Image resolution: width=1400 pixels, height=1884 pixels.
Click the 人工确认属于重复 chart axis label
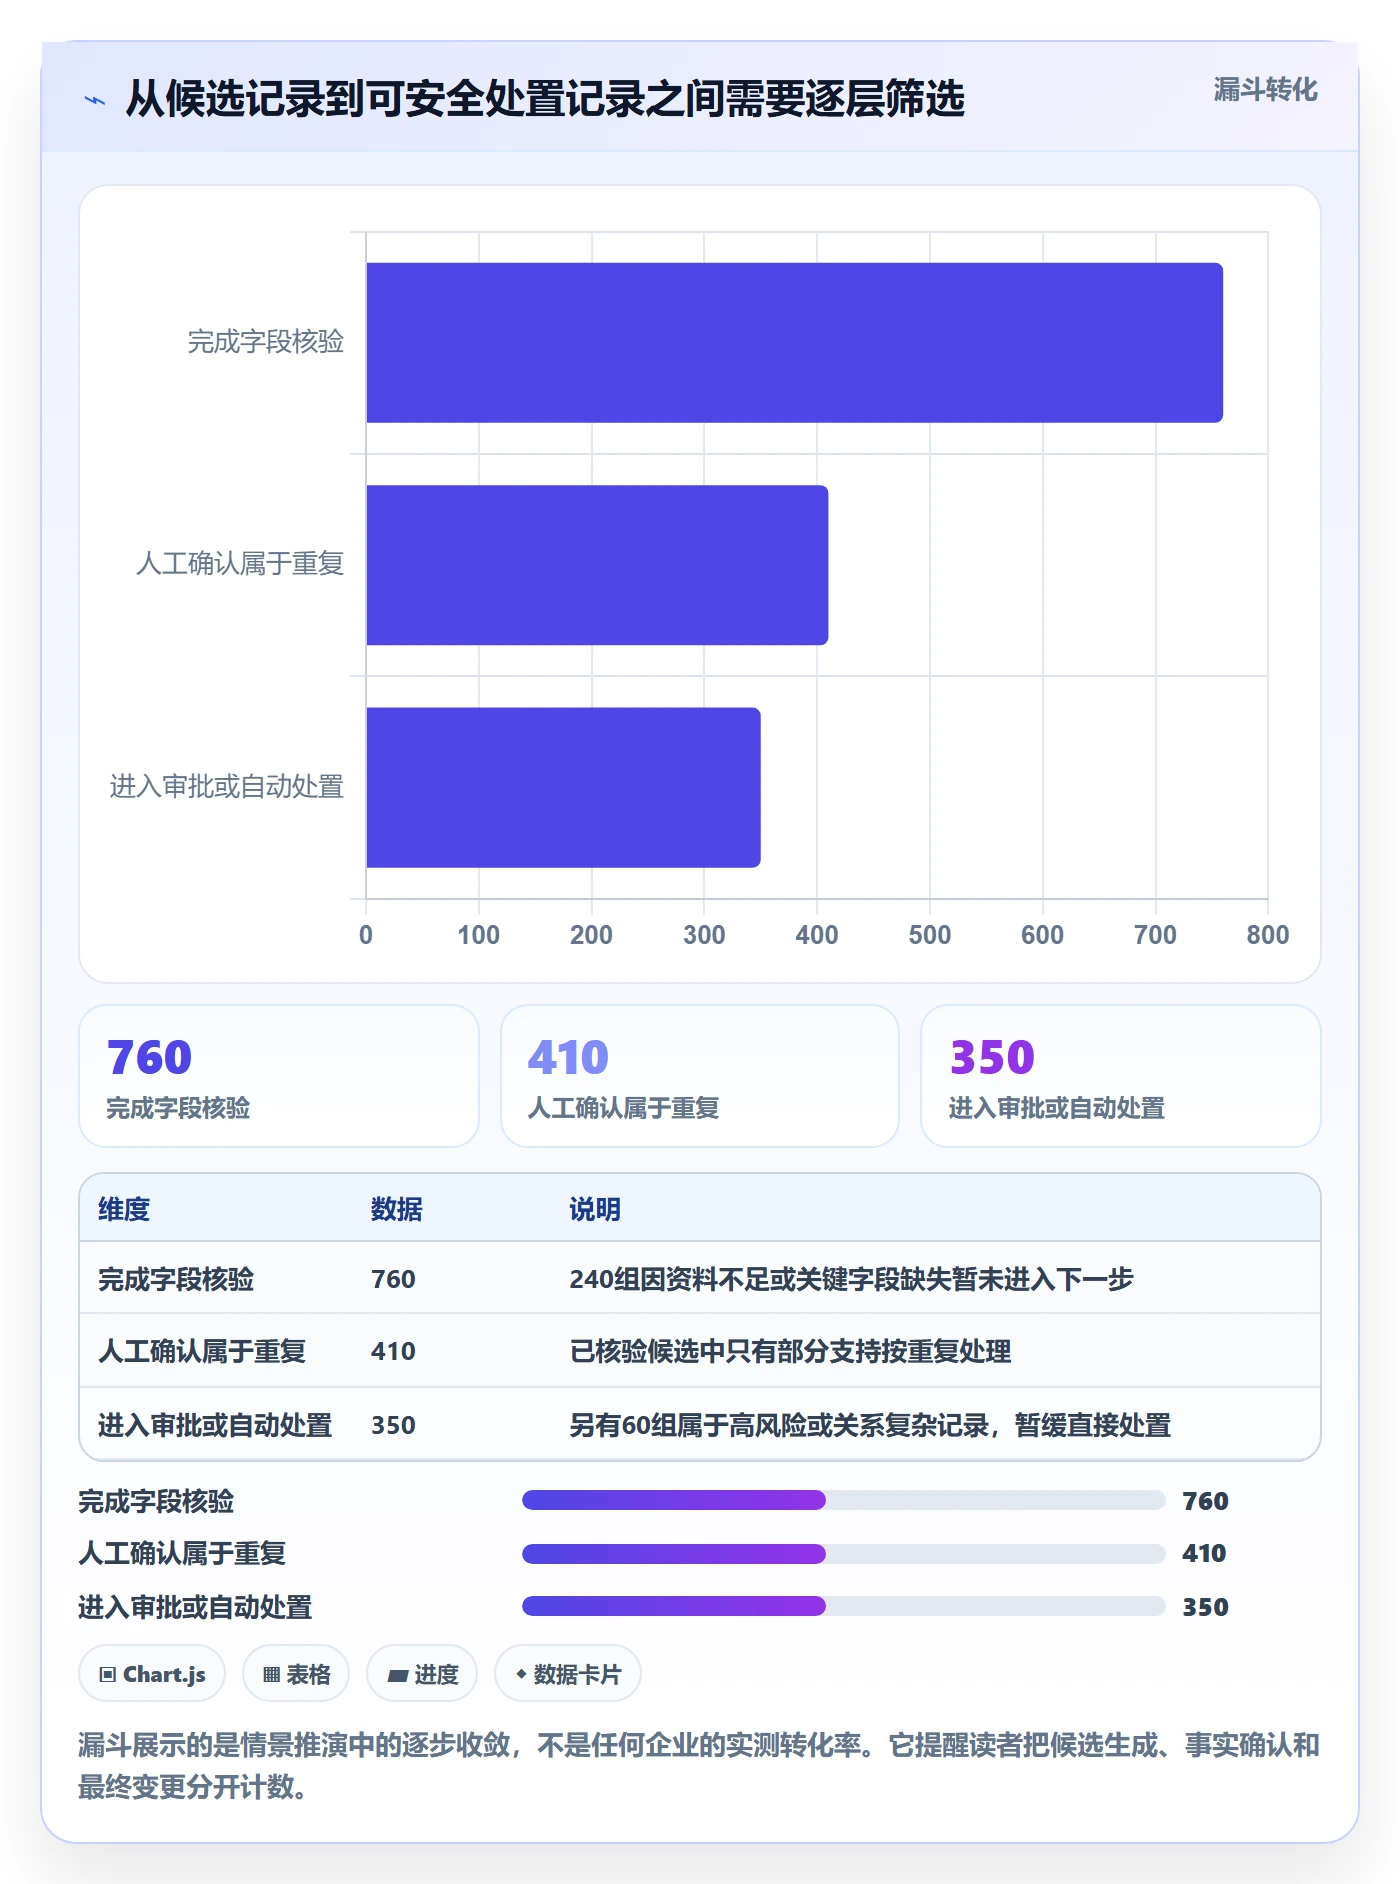coord(240,564)
